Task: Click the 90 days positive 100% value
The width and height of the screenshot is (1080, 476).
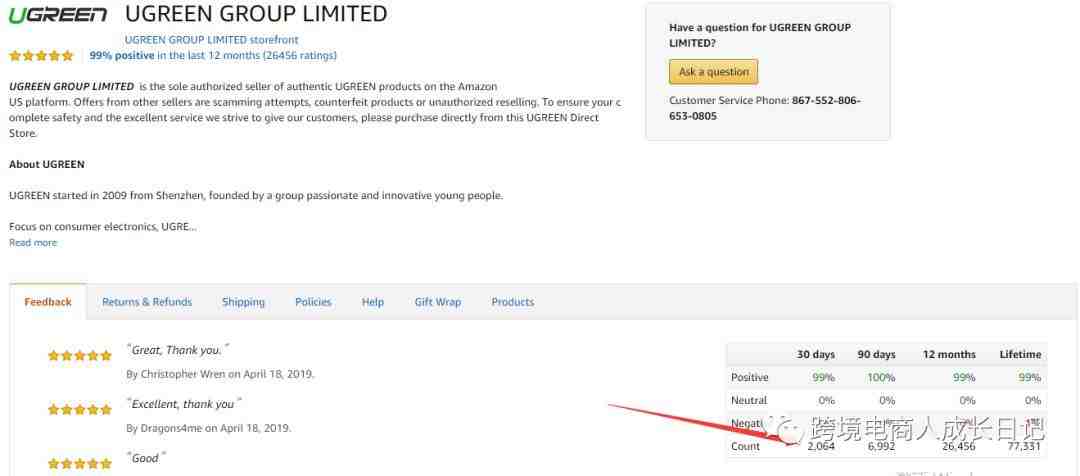Action: coord(881,377)
